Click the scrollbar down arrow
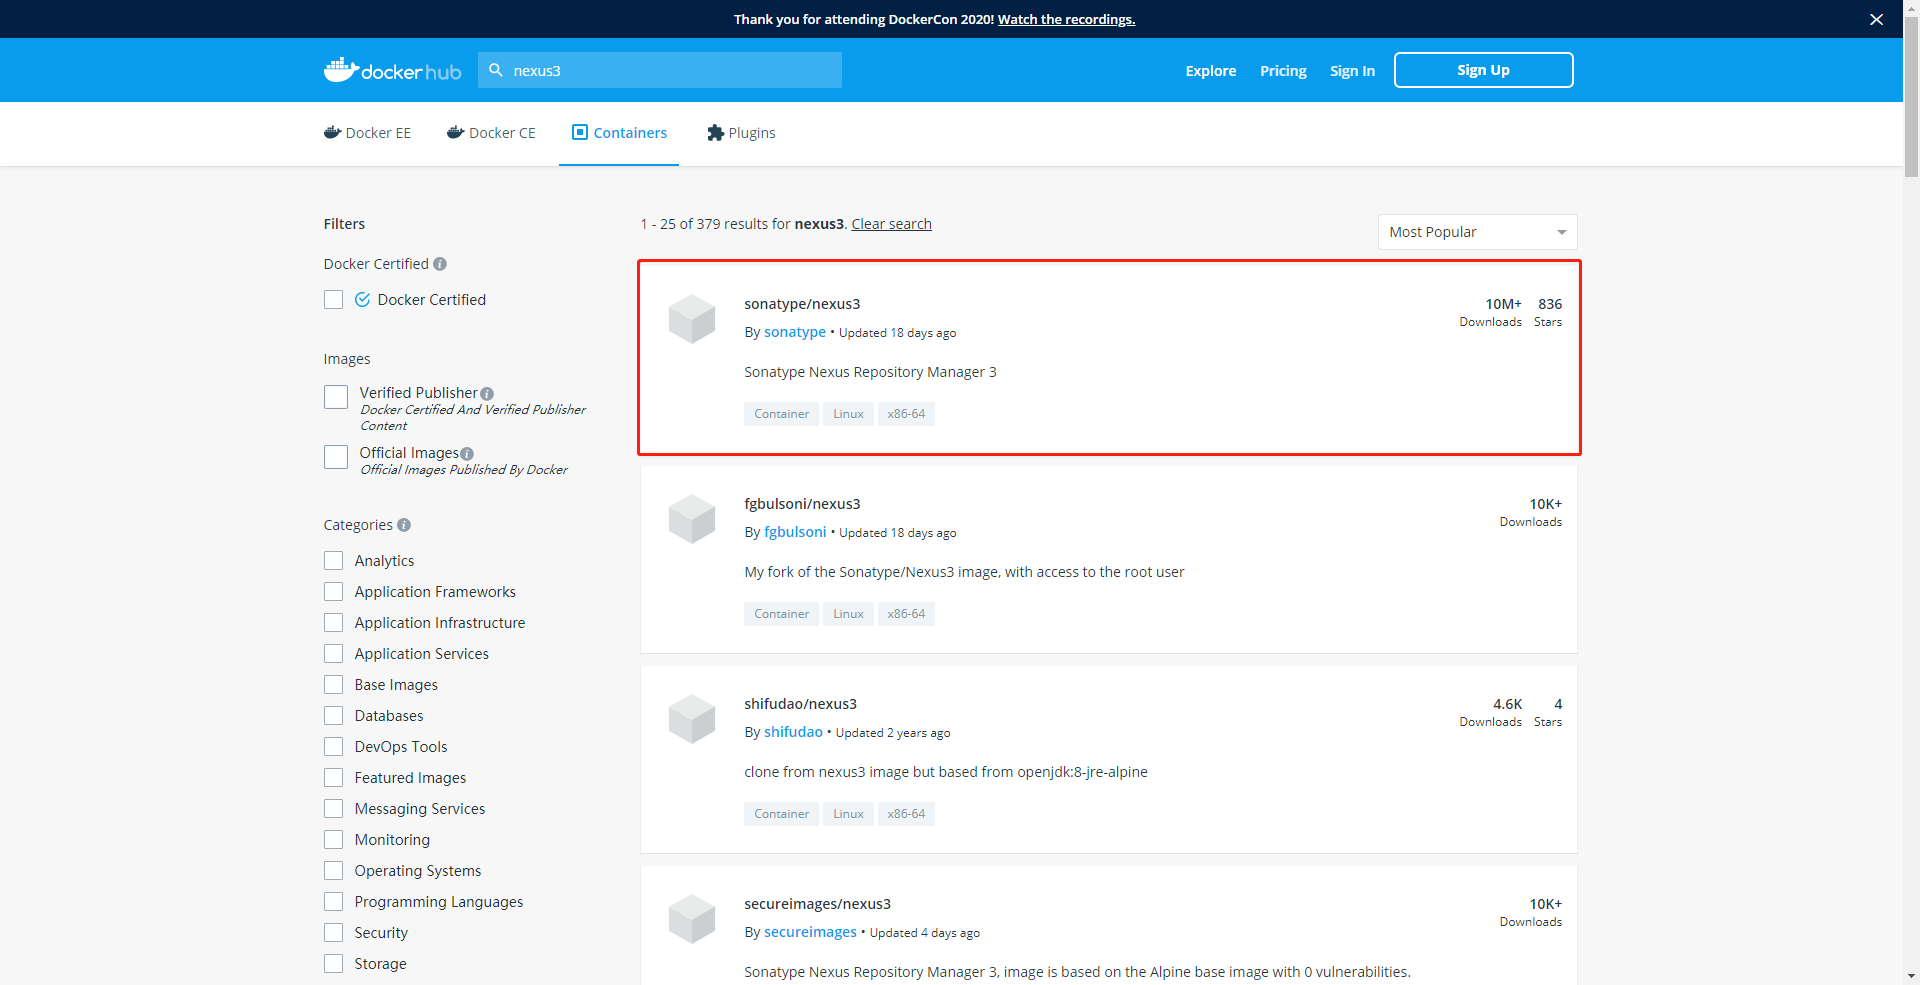This screenshot has height=985, width=1920. 1911,976
